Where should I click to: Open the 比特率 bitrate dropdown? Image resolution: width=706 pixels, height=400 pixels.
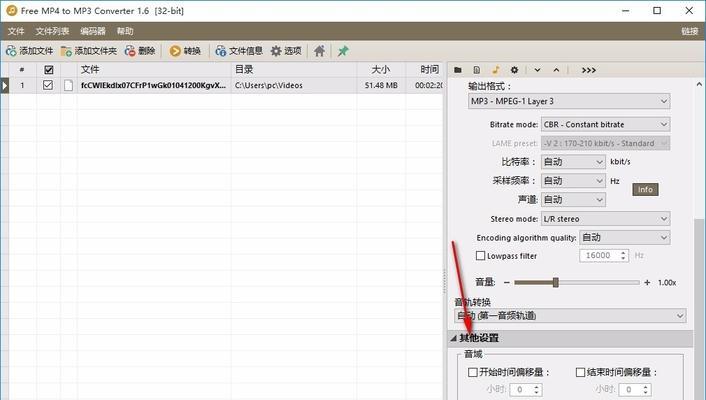[x=573, y=162]
